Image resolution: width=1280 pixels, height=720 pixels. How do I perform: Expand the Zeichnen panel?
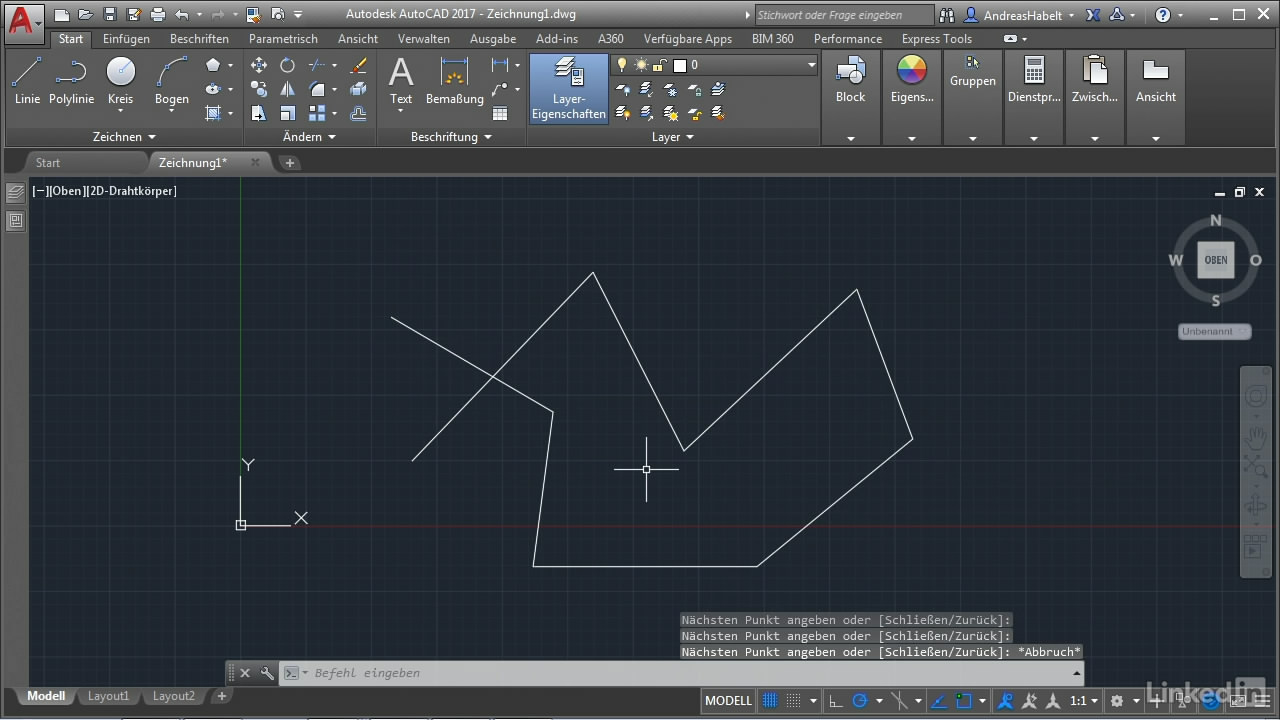(124, 137)
